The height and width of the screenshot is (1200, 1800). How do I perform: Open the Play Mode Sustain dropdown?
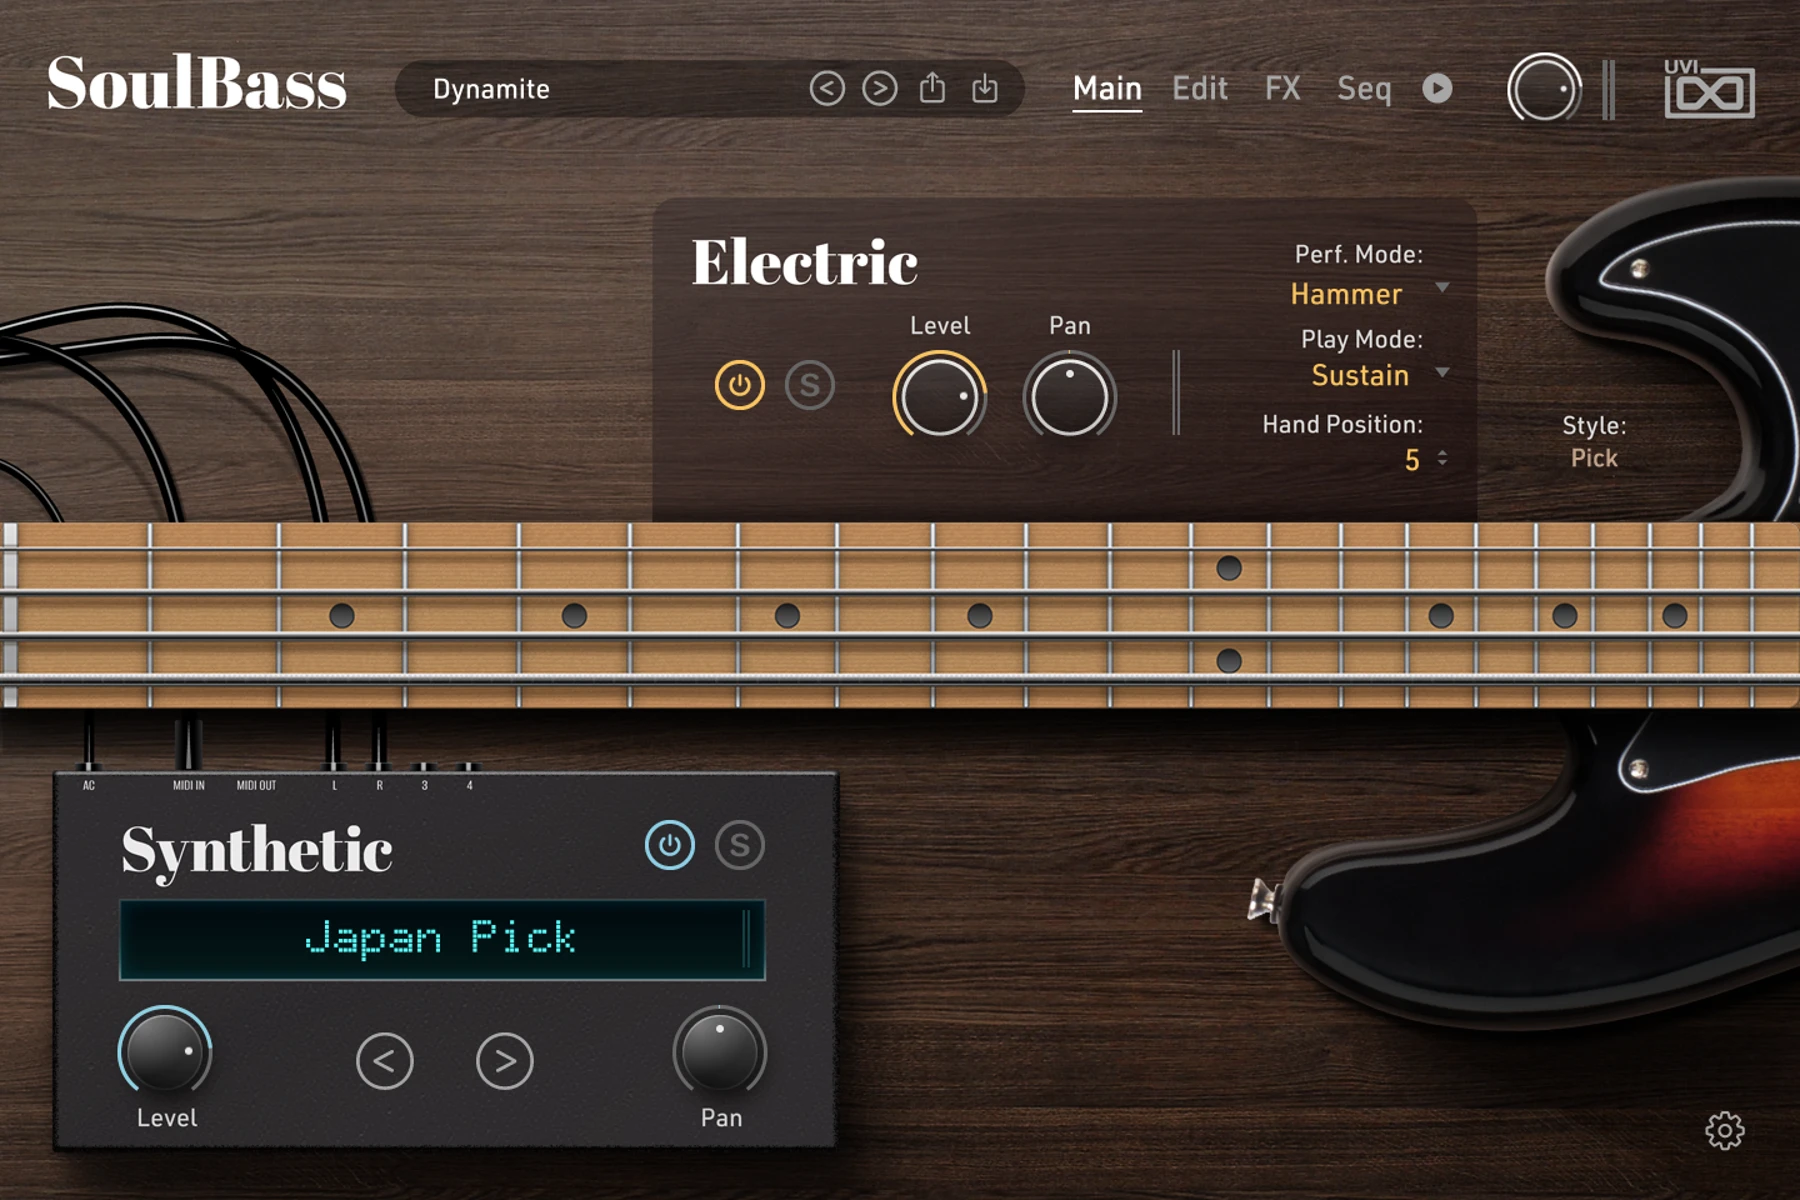pos(1378,375)
